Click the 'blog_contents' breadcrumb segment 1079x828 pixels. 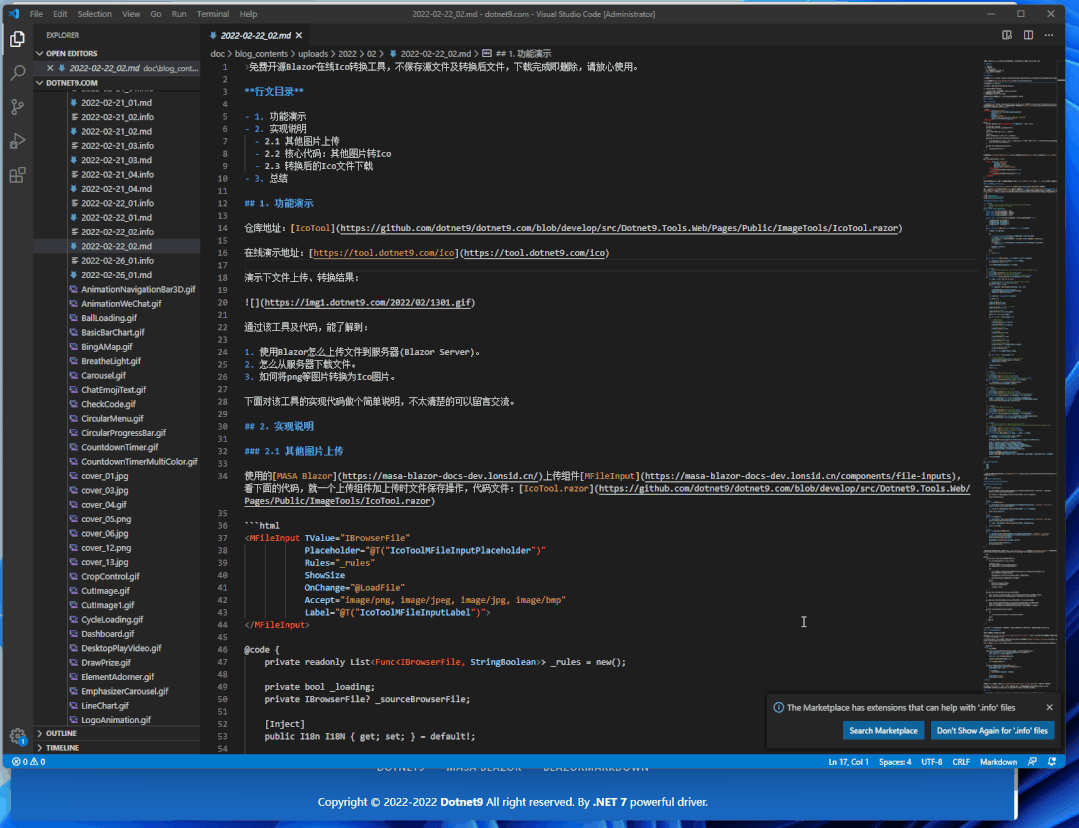coord(261,54)
